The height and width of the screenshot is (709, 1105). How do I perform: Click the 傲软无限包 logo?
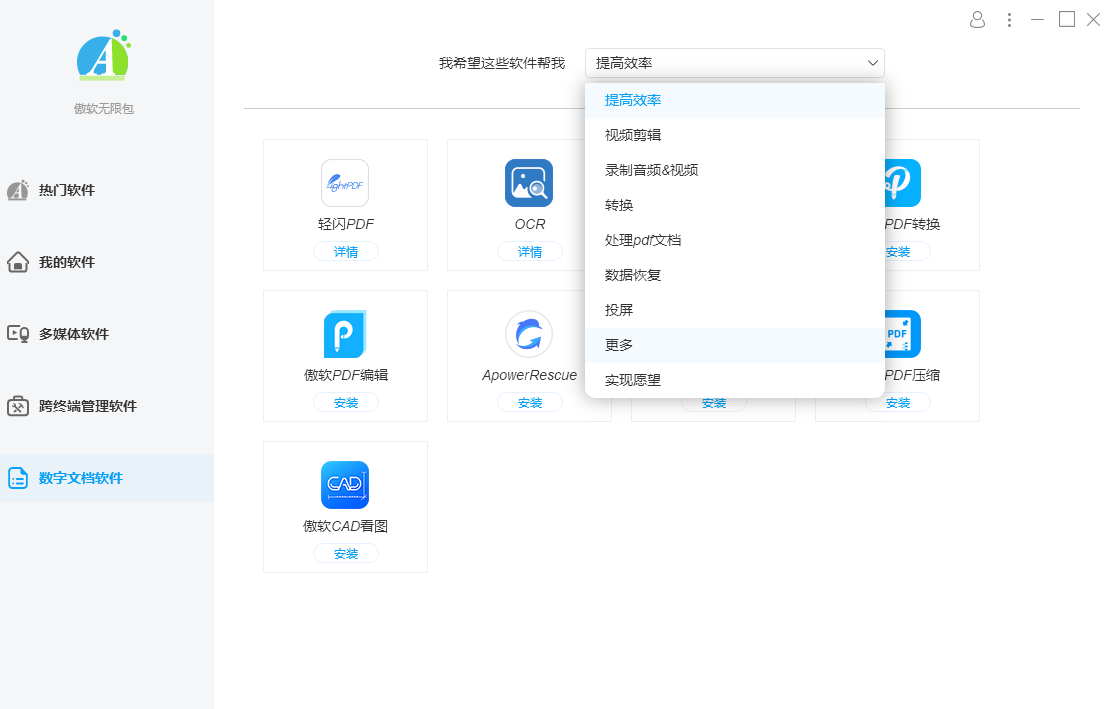[103, 56]
